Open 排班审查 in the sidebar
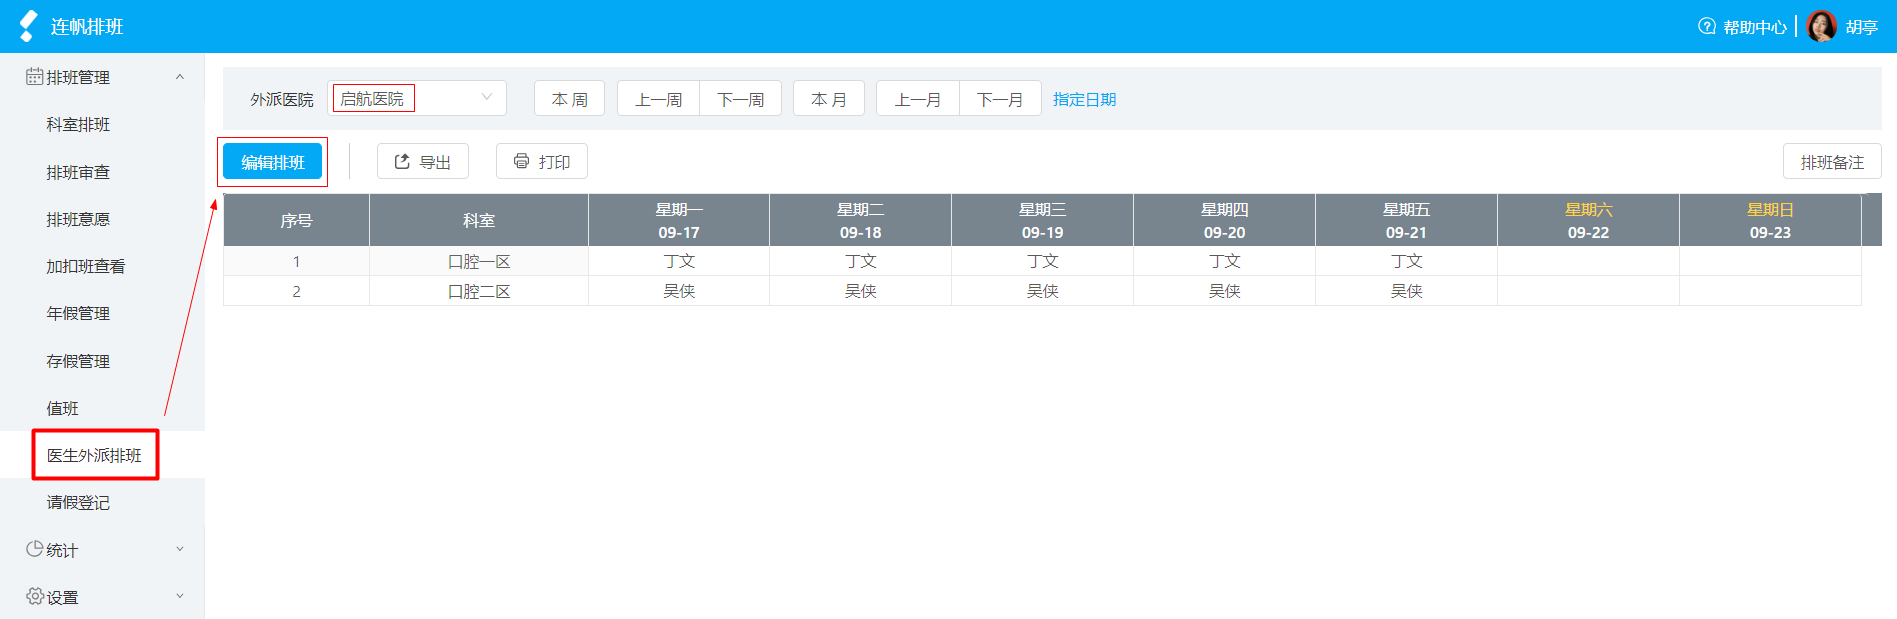Screen dimensions: 1897x619 pos(78,172)
